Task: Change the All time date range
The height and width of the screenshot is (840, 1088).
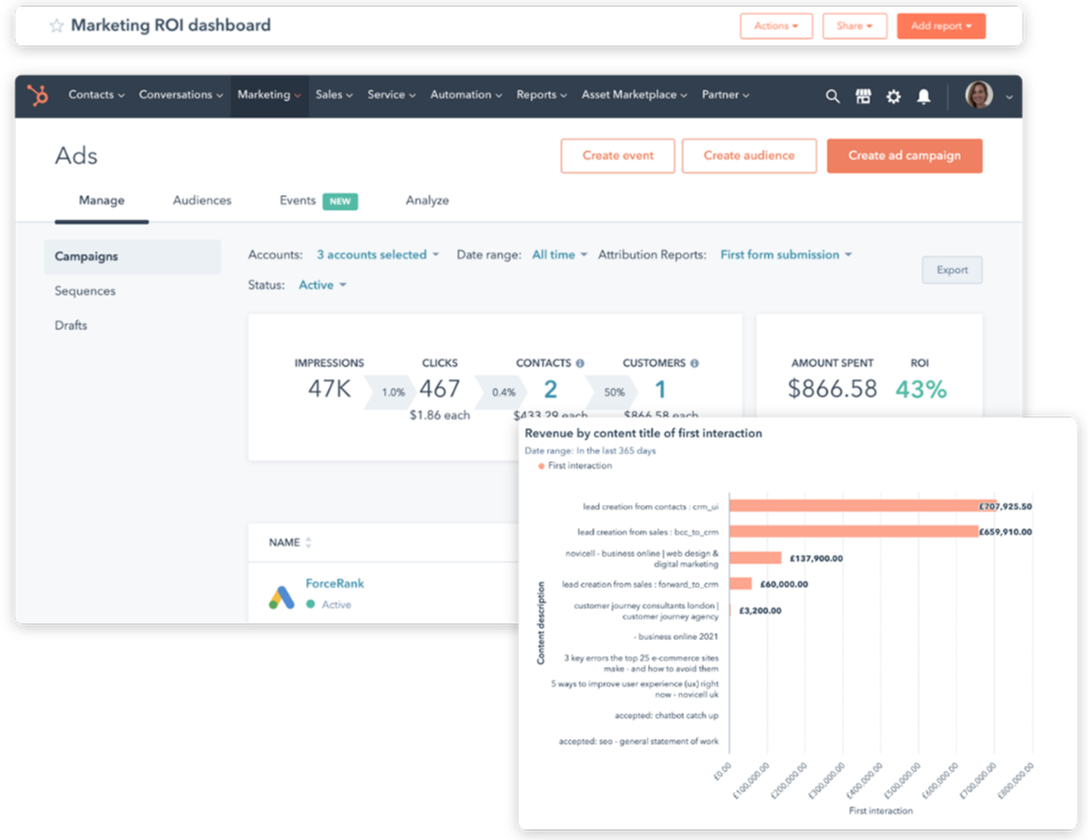Action: click(560, 255)
